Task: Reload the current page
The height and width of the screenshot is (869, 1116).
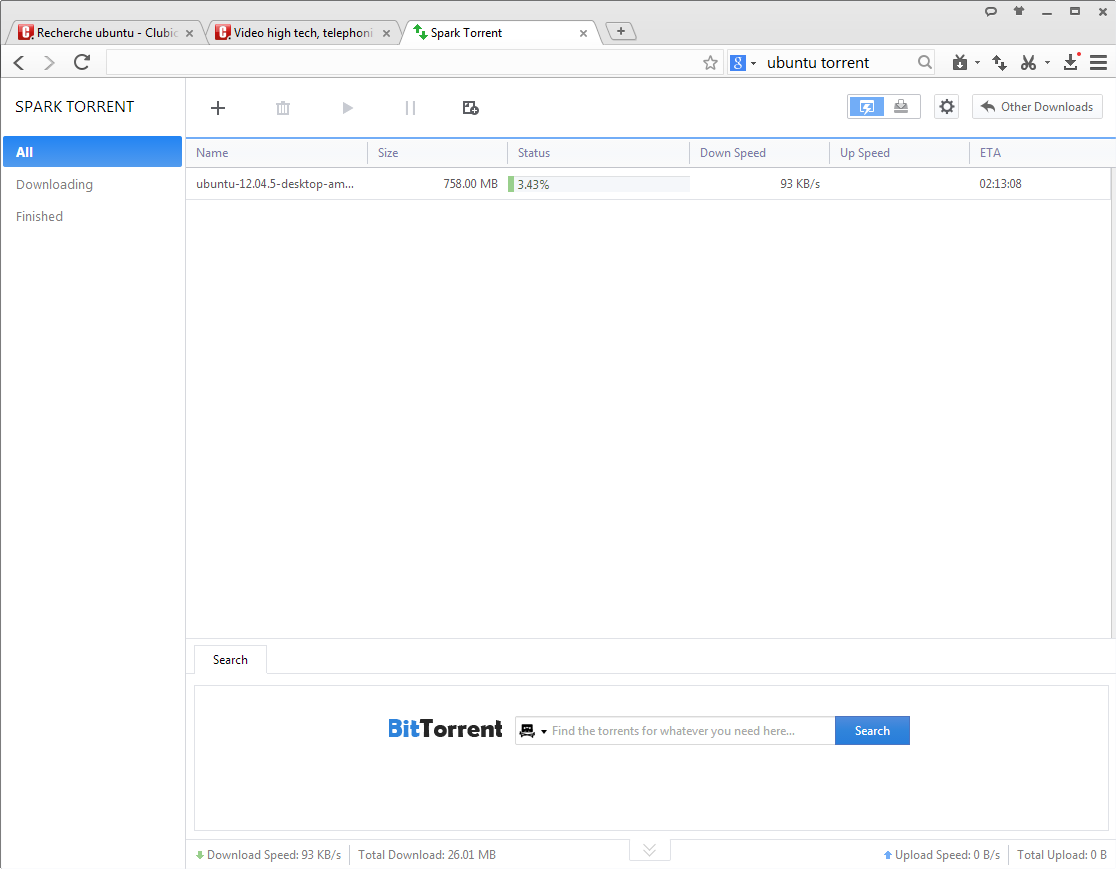Action: pos(82,62)
